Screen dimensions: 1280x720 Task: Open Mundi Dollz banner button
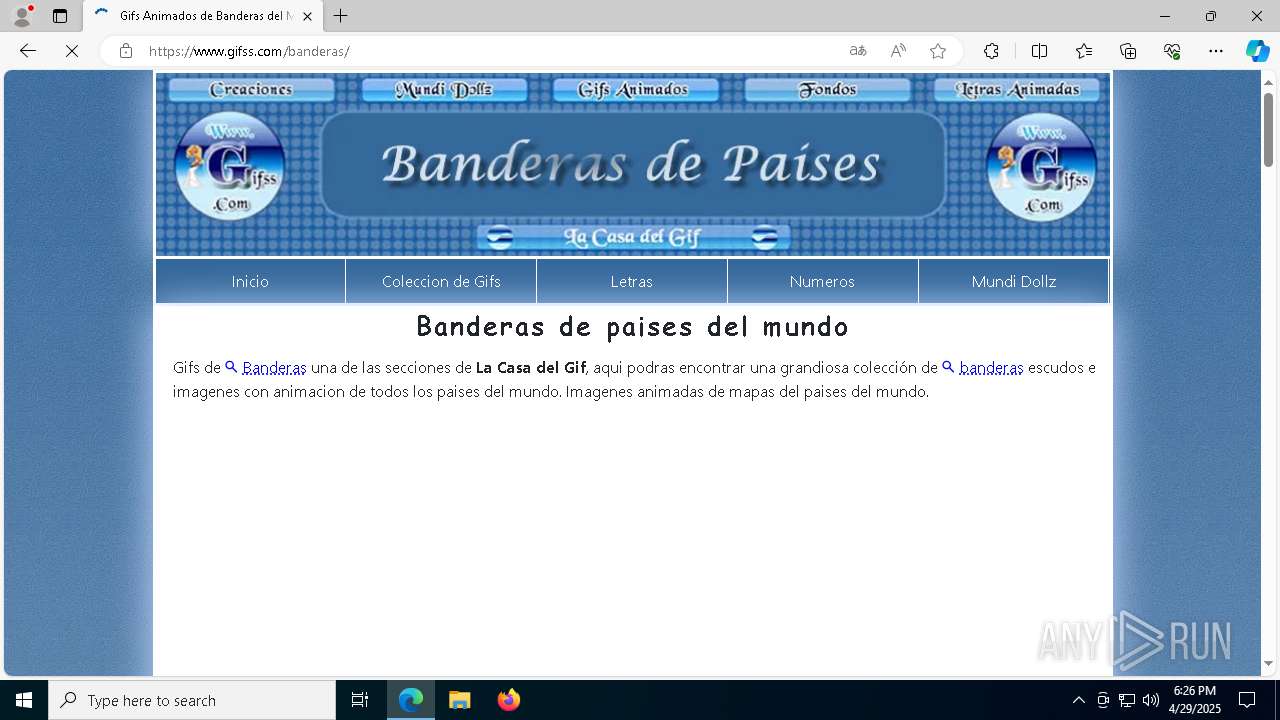click(444, 90)
